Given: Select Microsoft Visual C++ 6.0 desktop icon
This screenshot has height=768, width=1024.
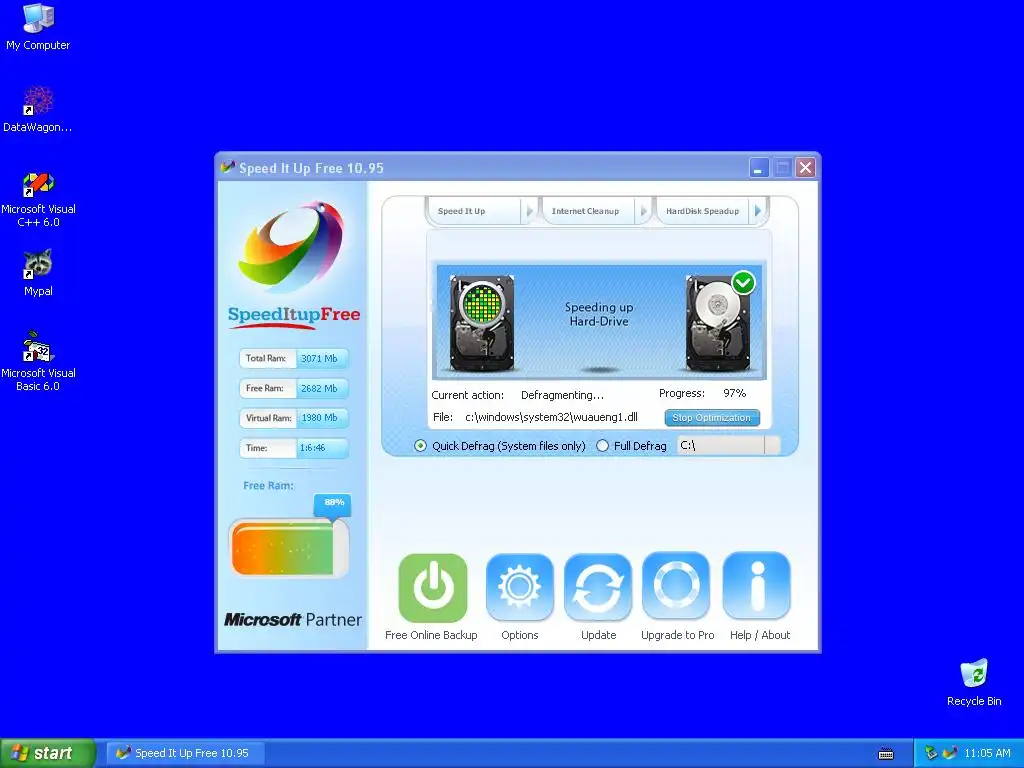Looking at the screenshot, I should pyautogui.click(x=38, y=199).
